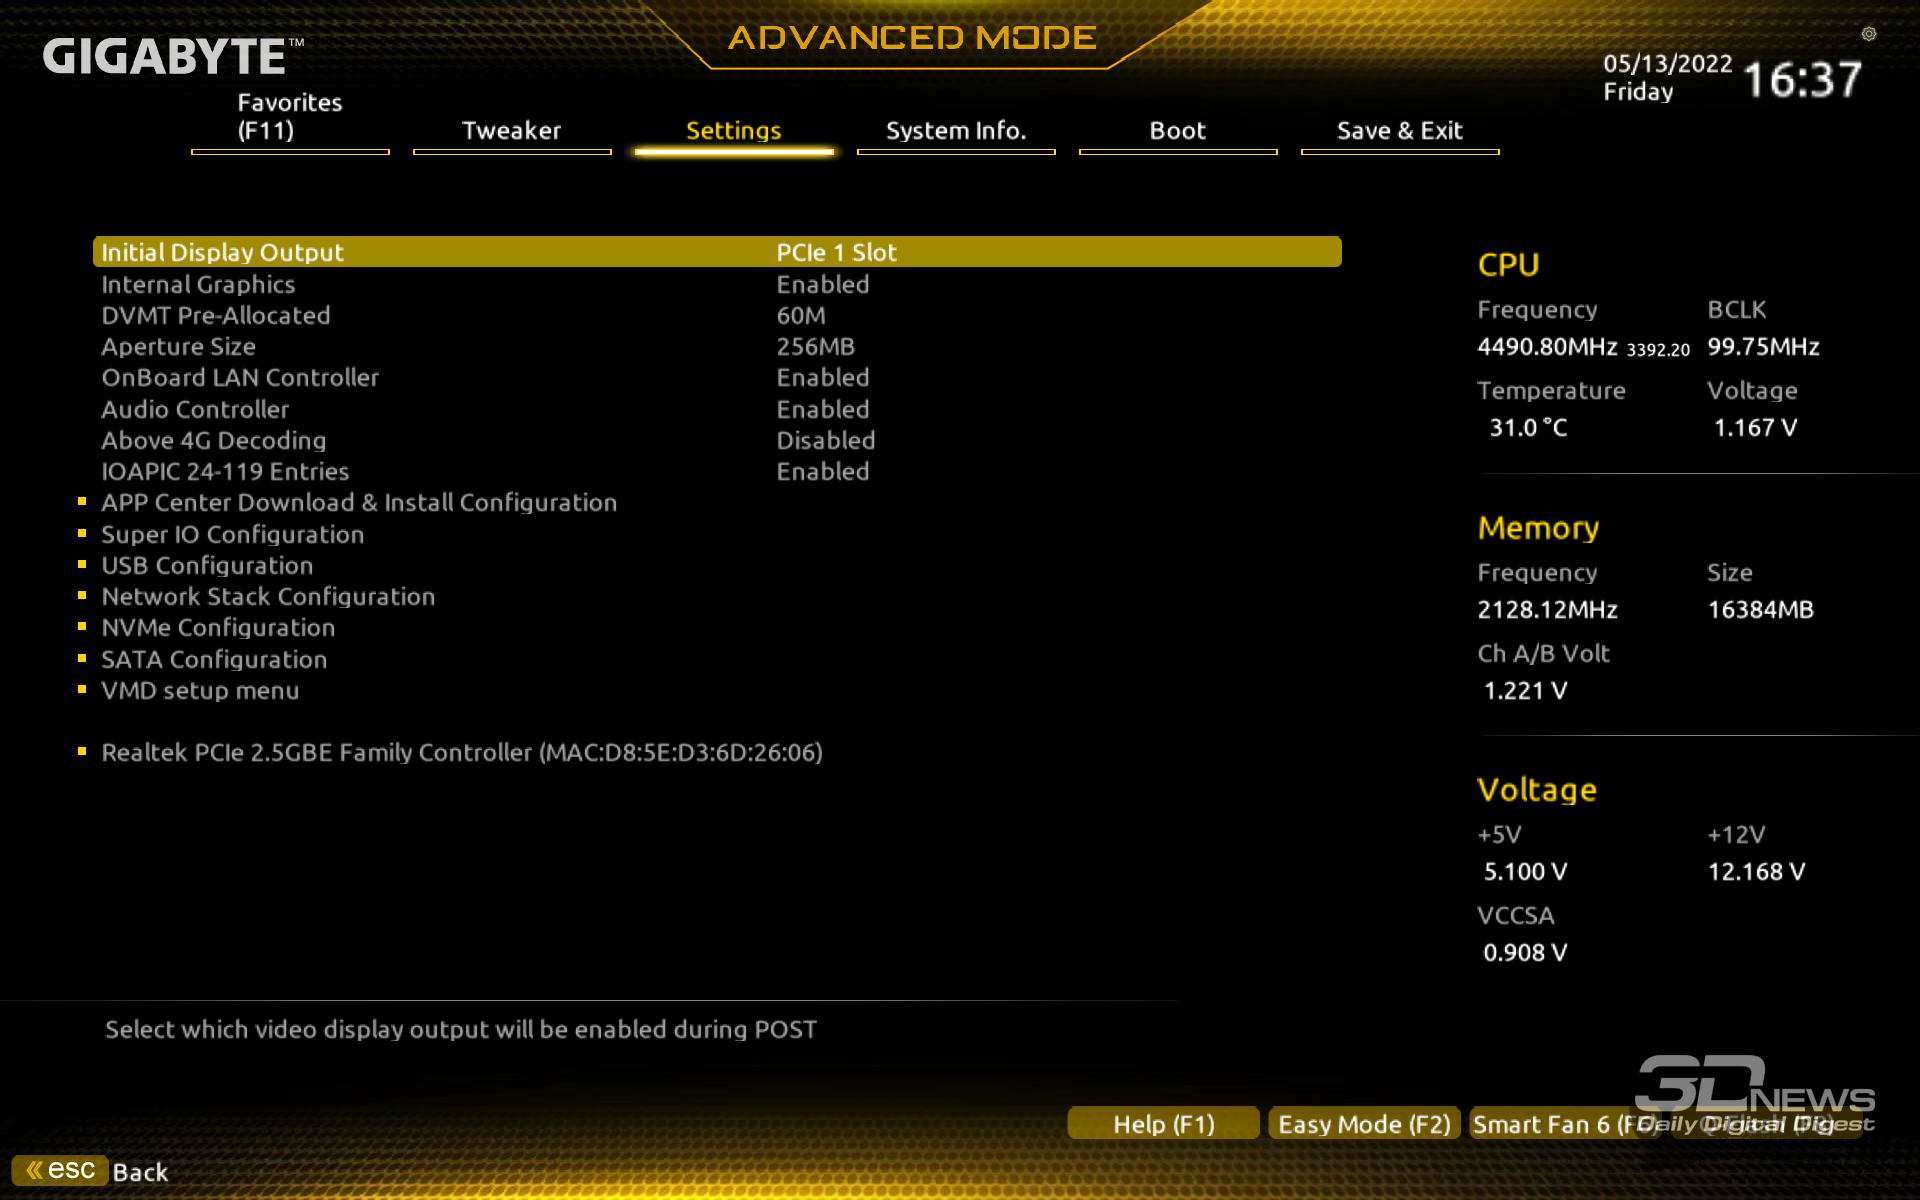The image size is (1920, 1200).
Task: Go to the Boot tab
Action: click(1178, 131)
